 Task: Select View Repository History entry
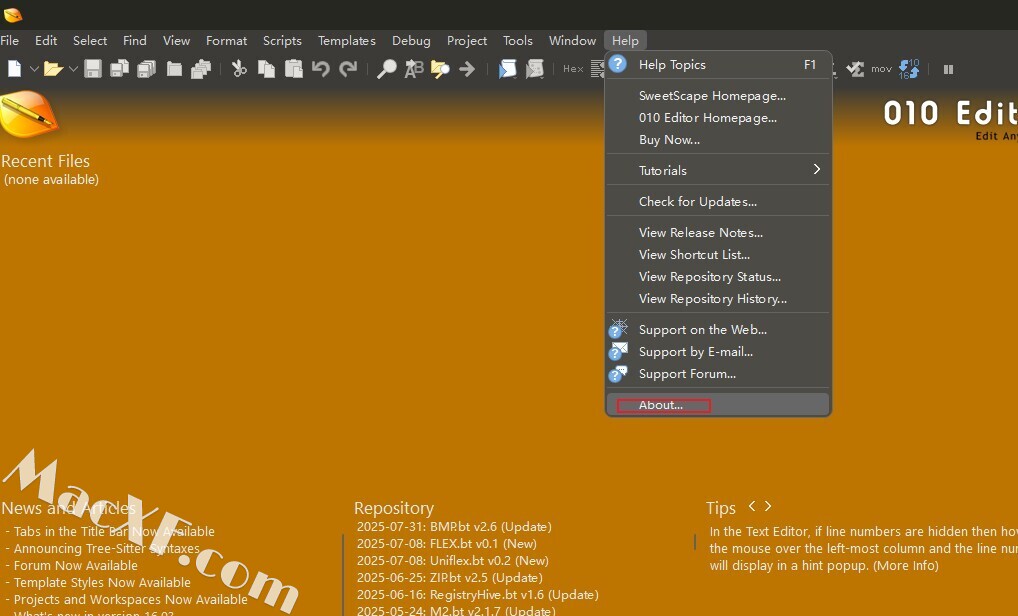(718, 299)
